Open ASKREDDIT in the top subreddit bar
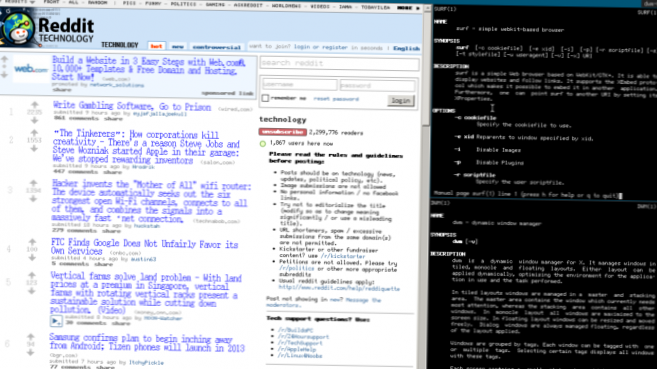 248,5
